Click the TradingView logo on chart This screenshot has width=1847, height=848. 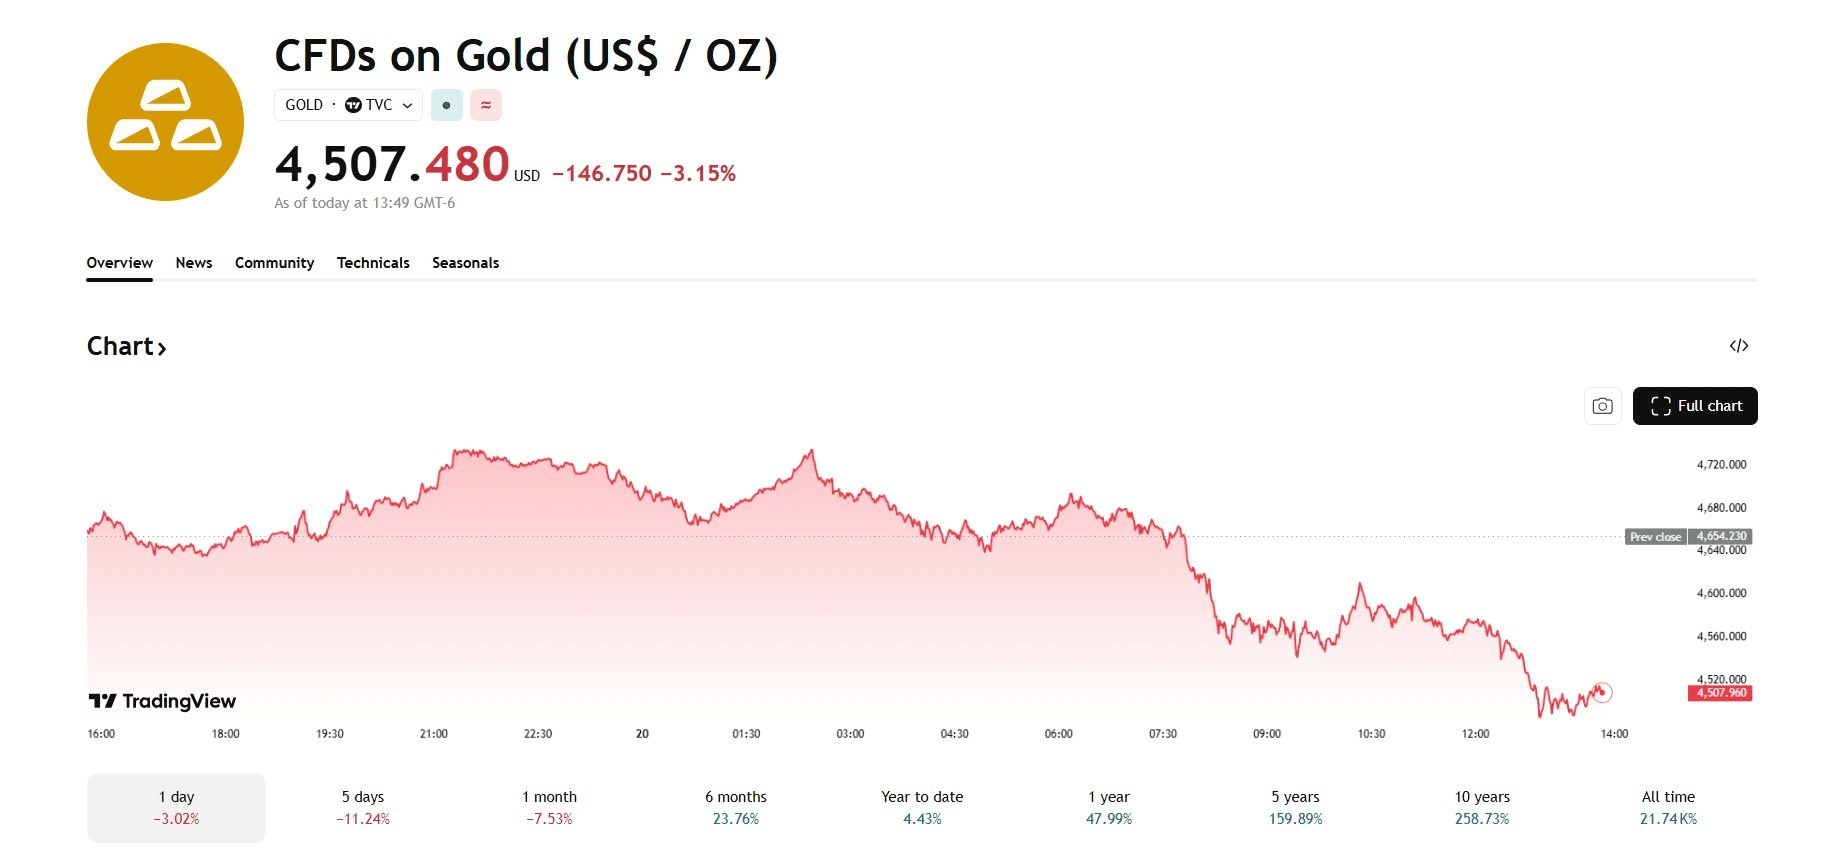pyautogui.click(x=163, y=701)
